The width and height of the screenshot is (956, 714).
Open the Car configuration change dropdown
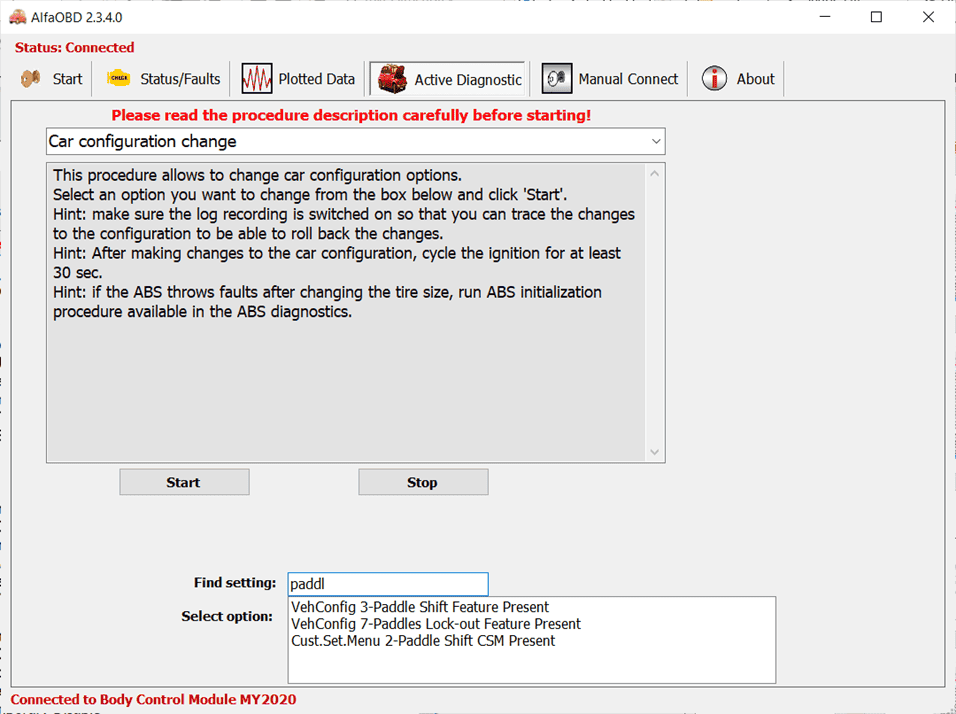tap(355, 141)
